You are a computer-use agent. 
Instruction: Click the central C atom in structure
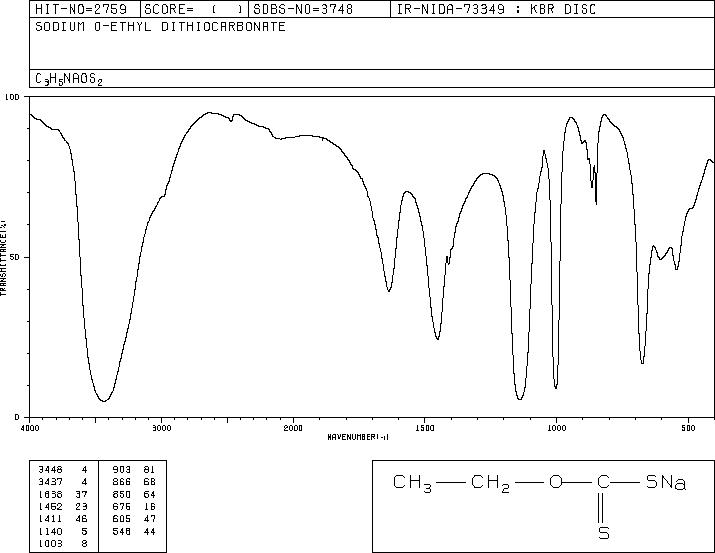[x=603, y=482]
